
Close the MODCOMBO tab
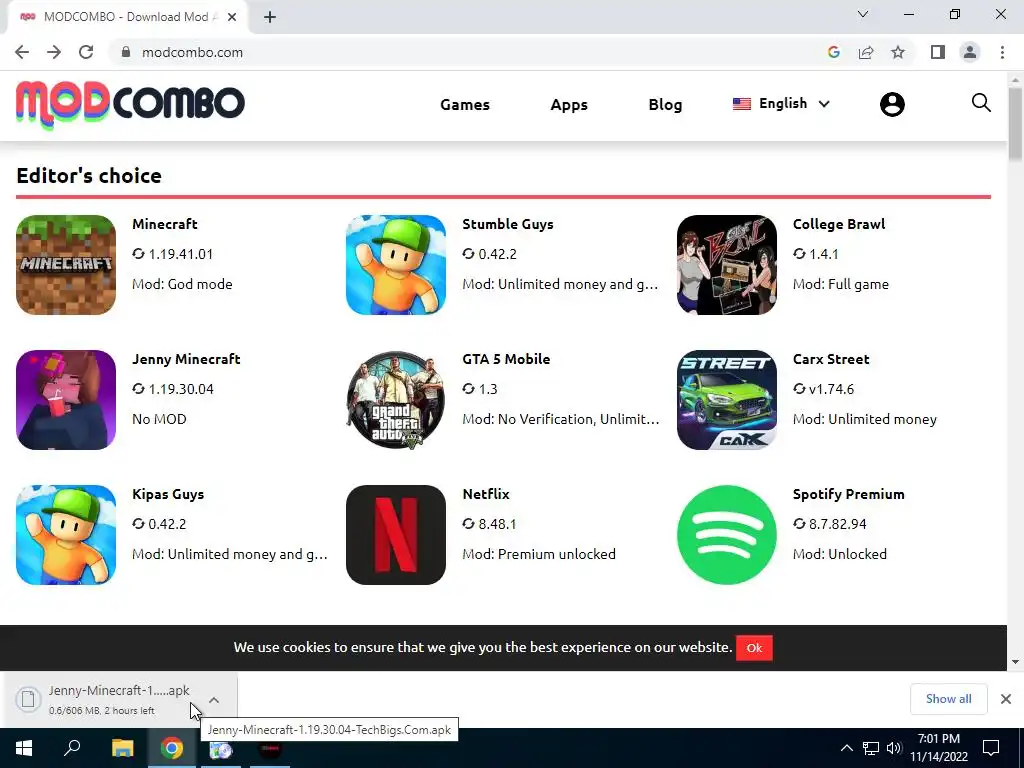(x=232, y=17)
